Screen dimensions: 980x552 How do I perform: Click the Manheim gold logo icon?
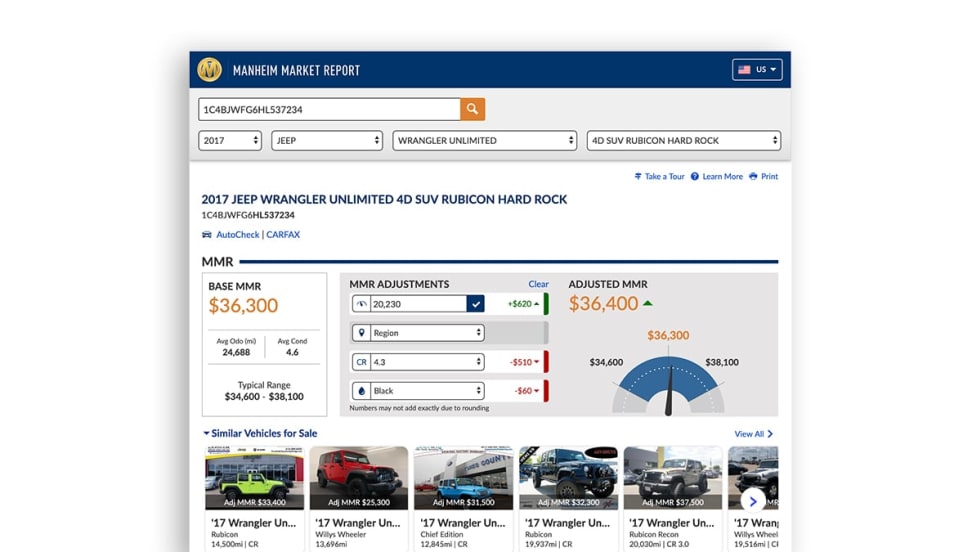[209, 70]
